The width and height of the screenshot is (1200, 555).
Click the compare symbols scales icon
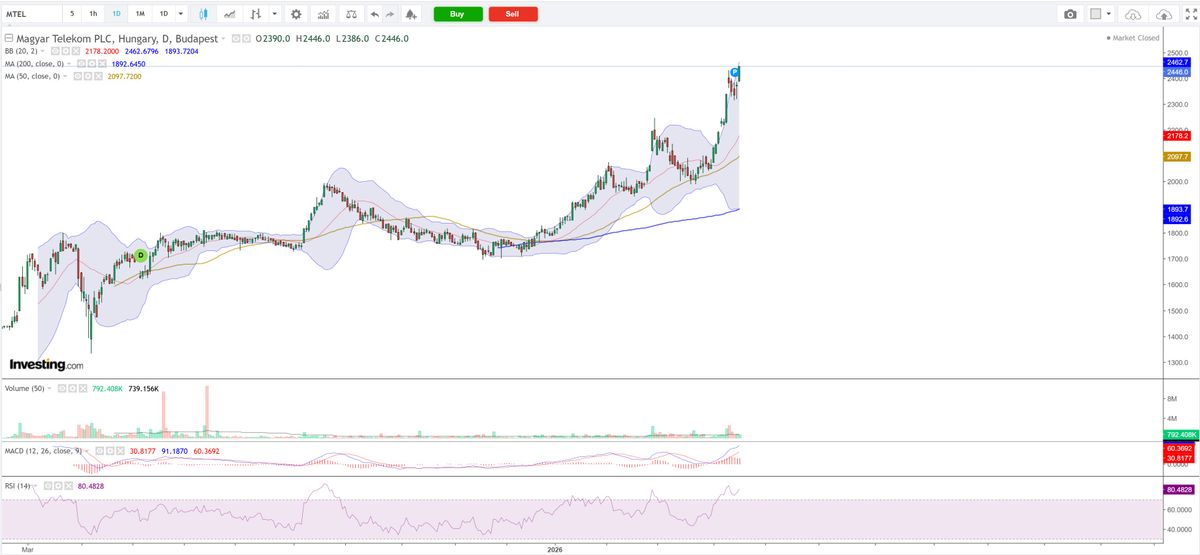pos(350,14)
